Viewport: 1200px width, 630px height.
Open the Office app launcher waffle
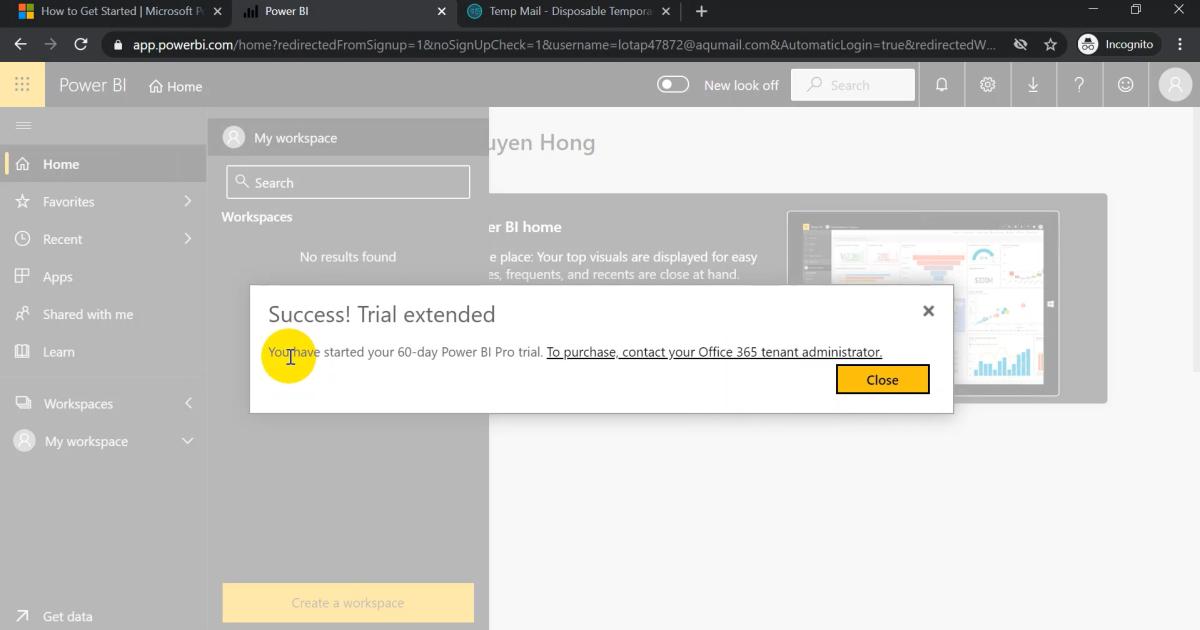[x=22, y=84]
